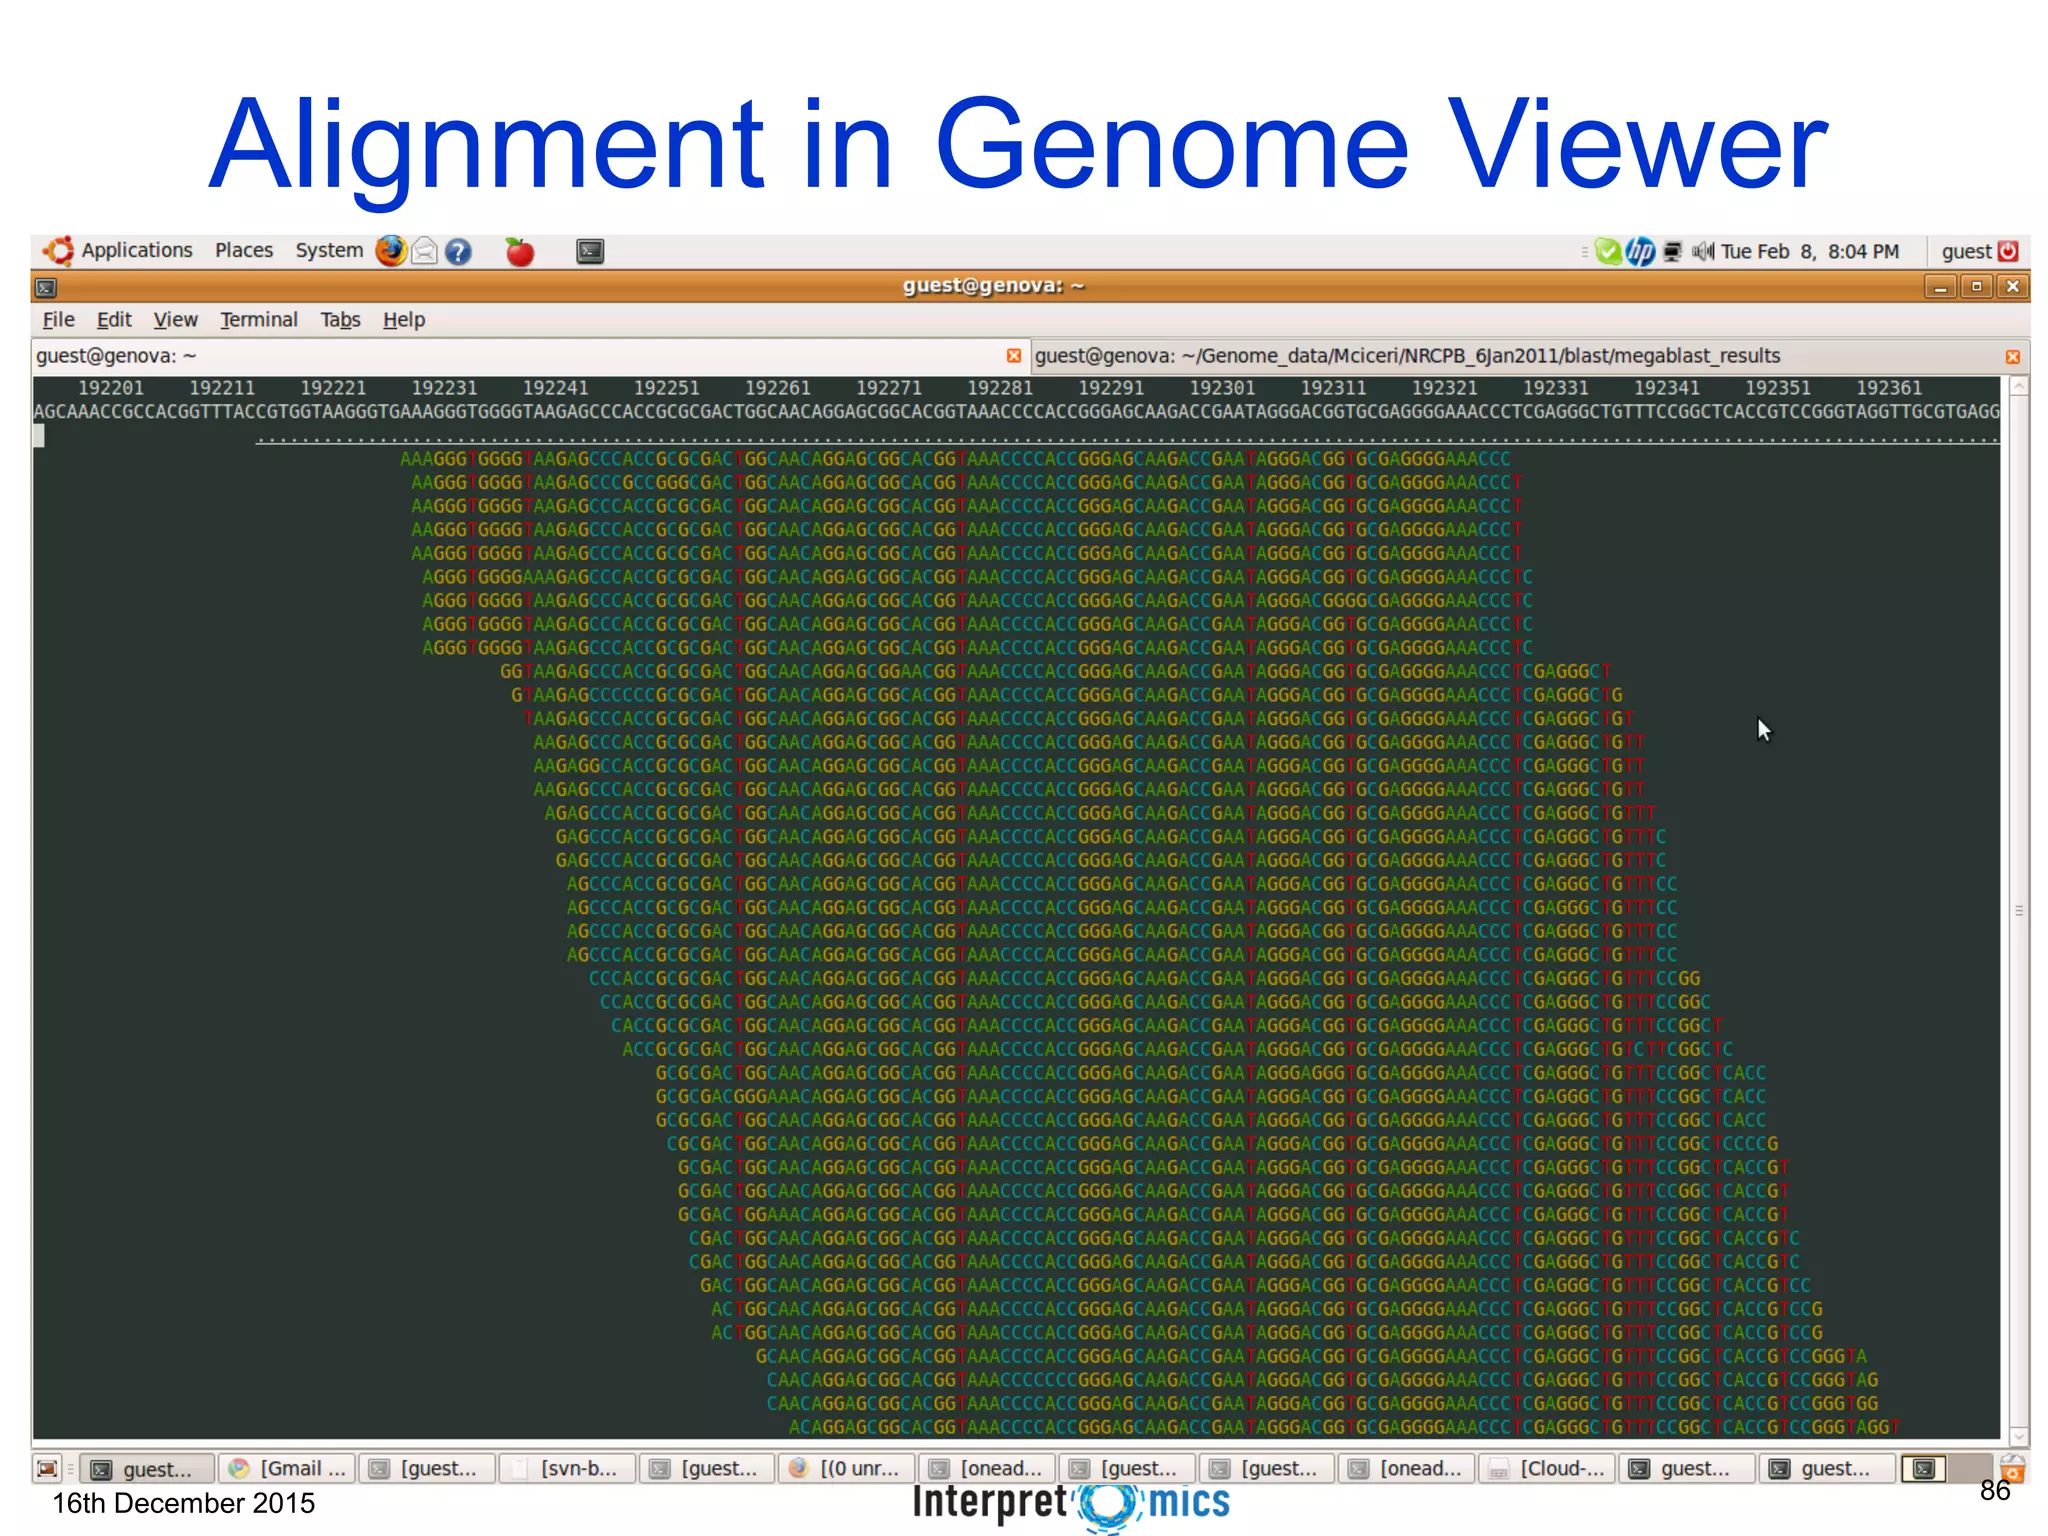This screenshot has height=1536, width=2048.
Task: Launch terminal from the top panel icon
Action: coord(590,251)
